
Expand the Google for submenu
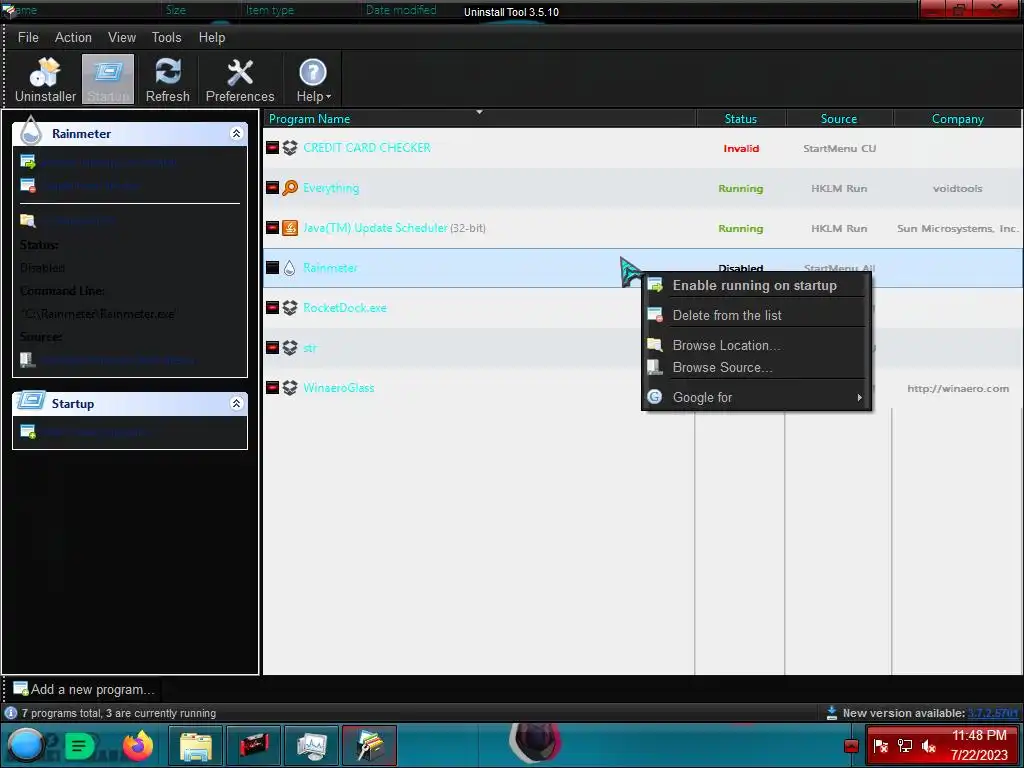pyautogui.click(x=756, y=397)
